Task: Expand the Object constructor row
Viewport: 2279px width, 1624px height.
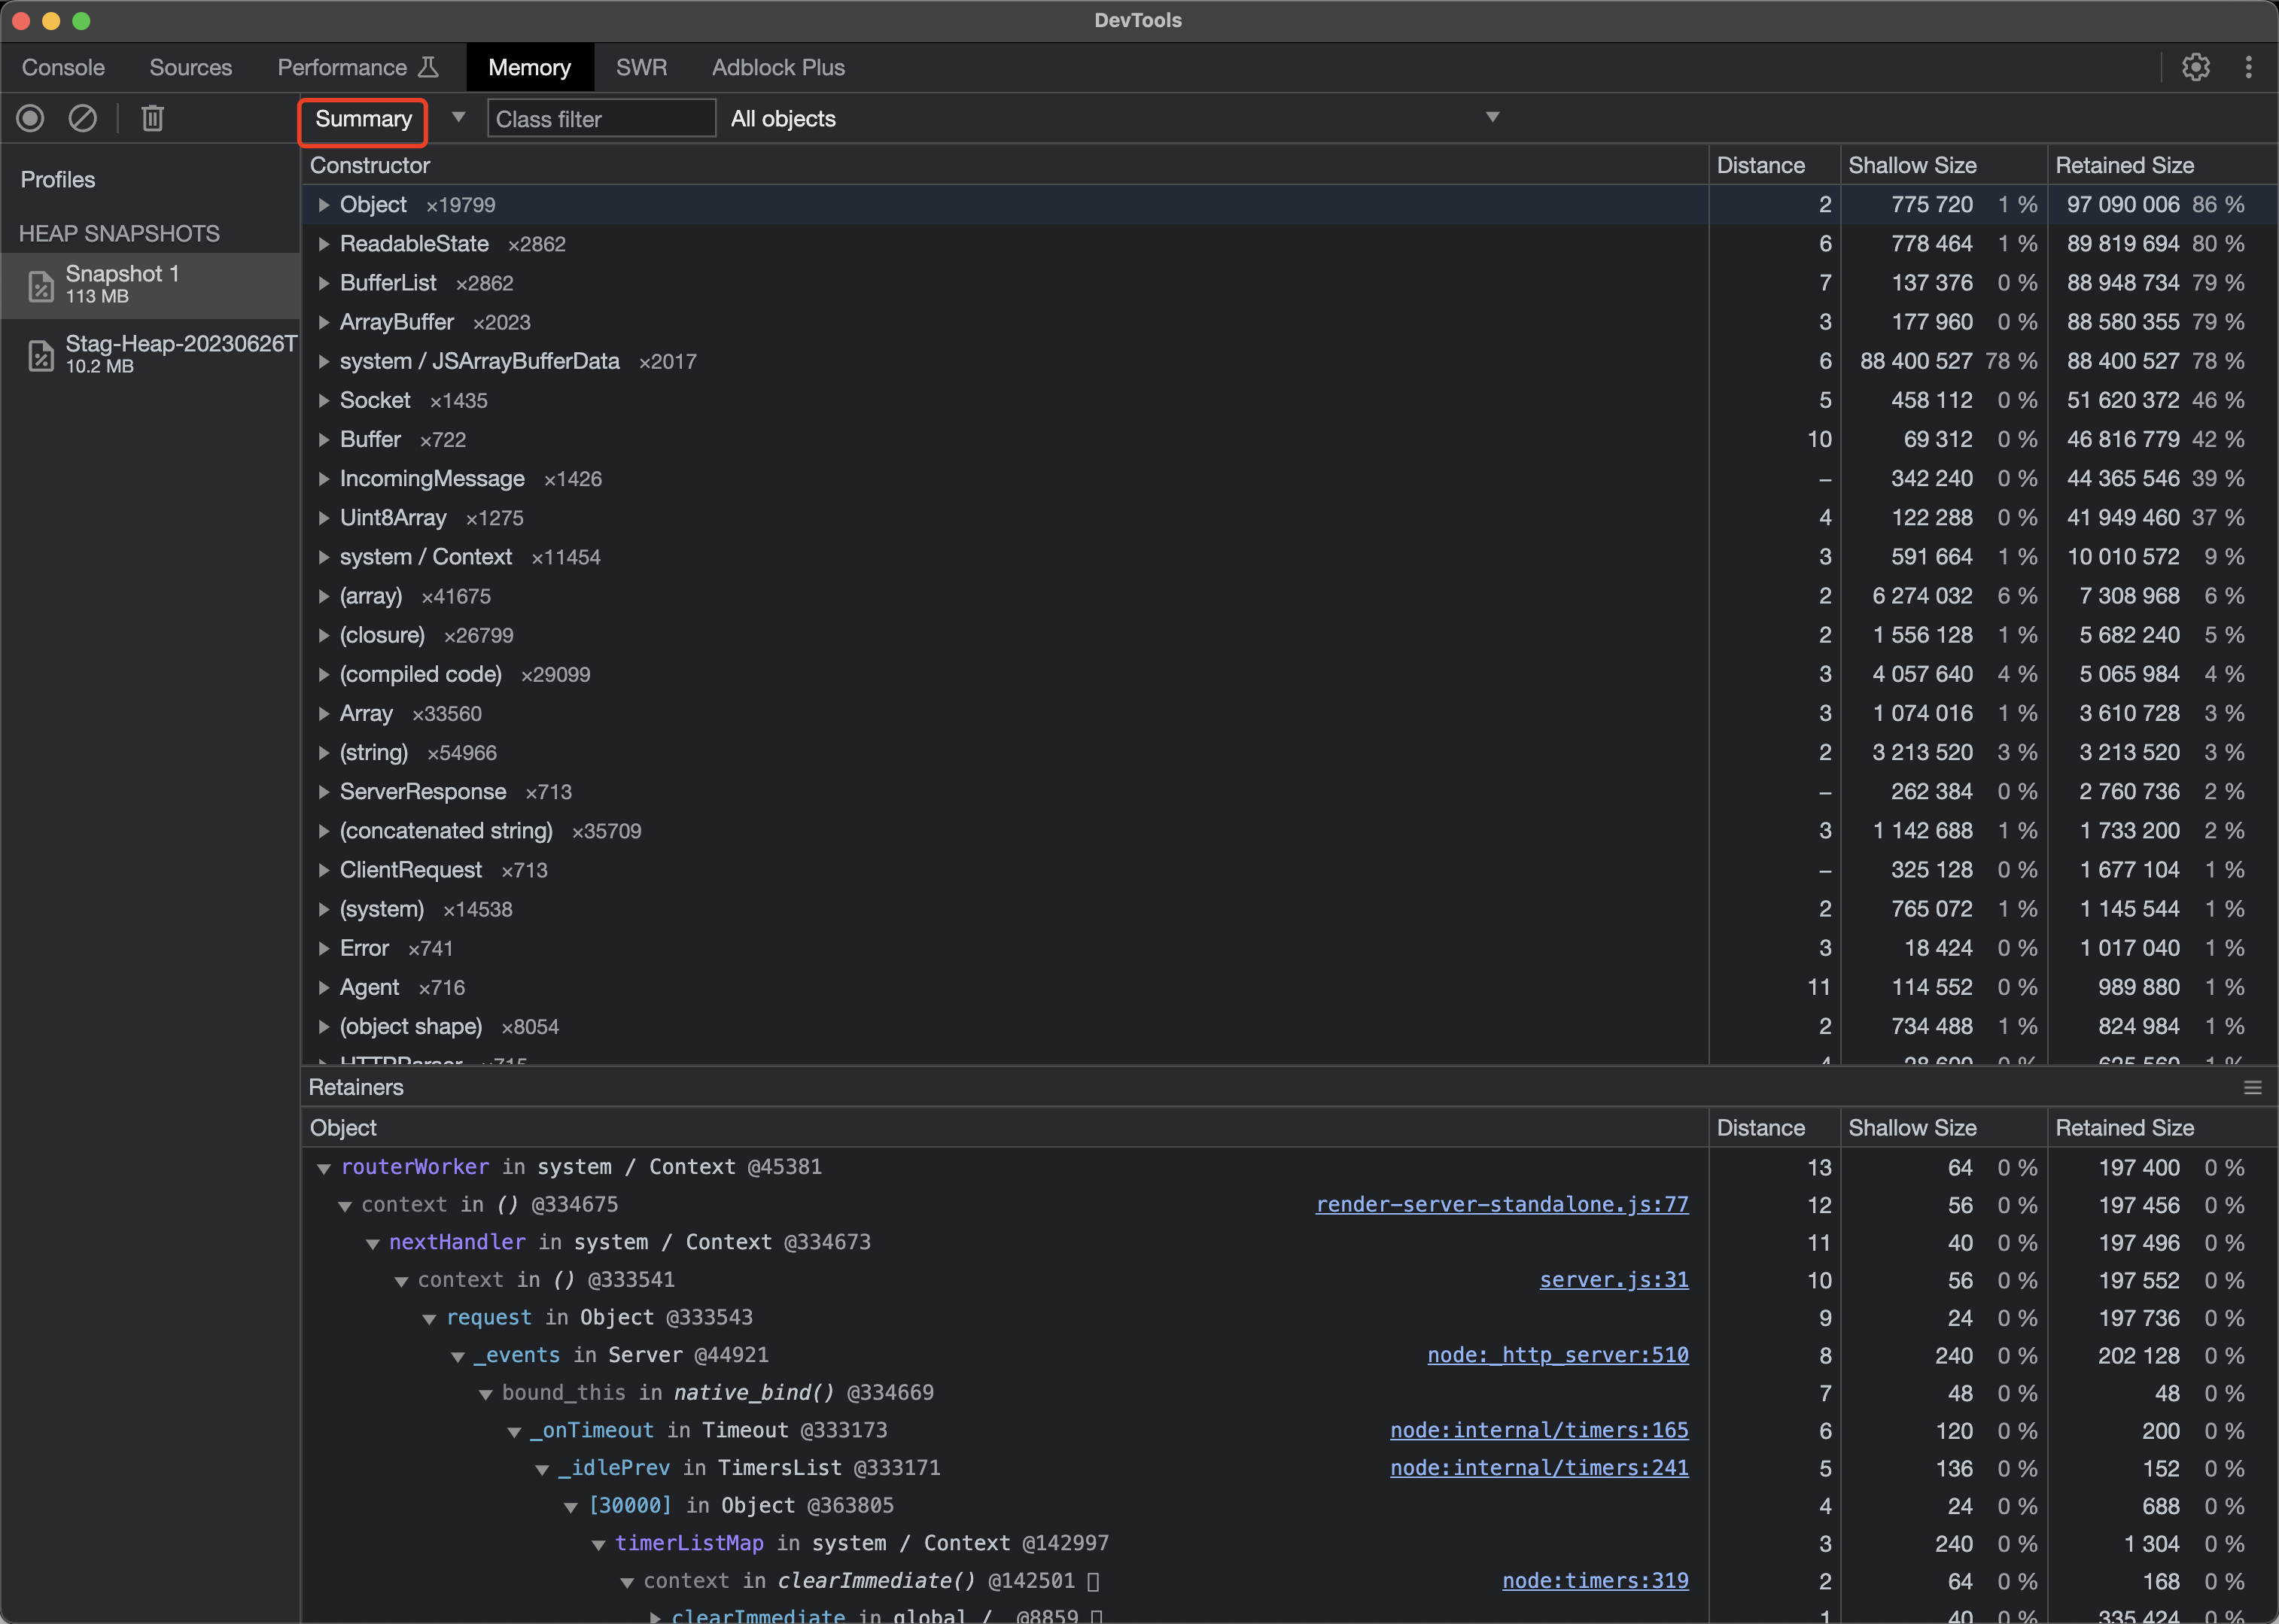Action: click(x=324, y=204)
